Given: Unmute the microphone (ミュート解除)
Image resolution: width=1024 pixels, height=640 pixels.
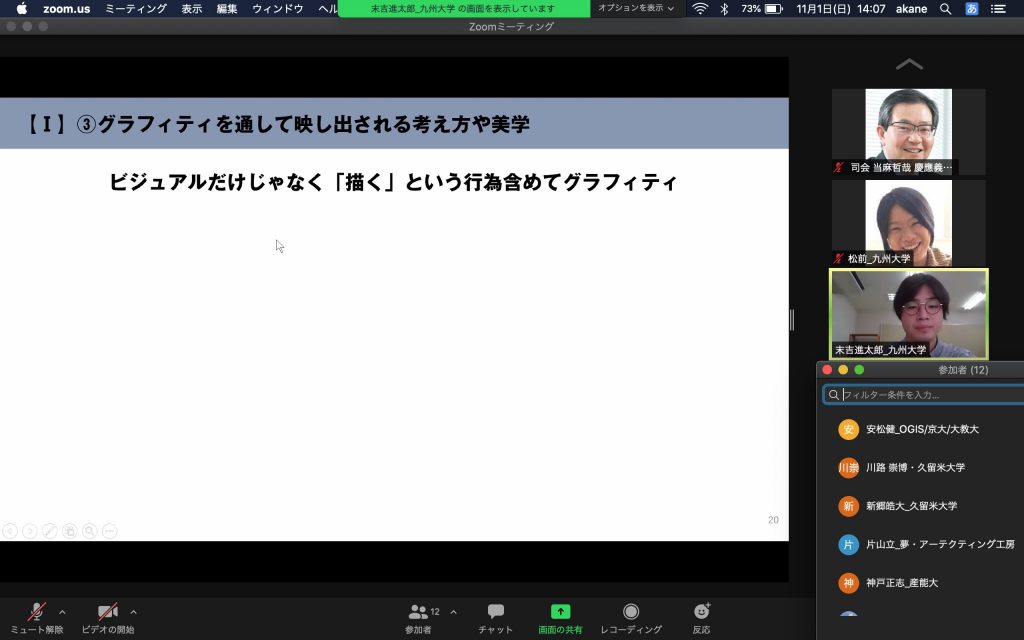Looking at the screenshot, I should pyautogui.click(x=37, y=612).
